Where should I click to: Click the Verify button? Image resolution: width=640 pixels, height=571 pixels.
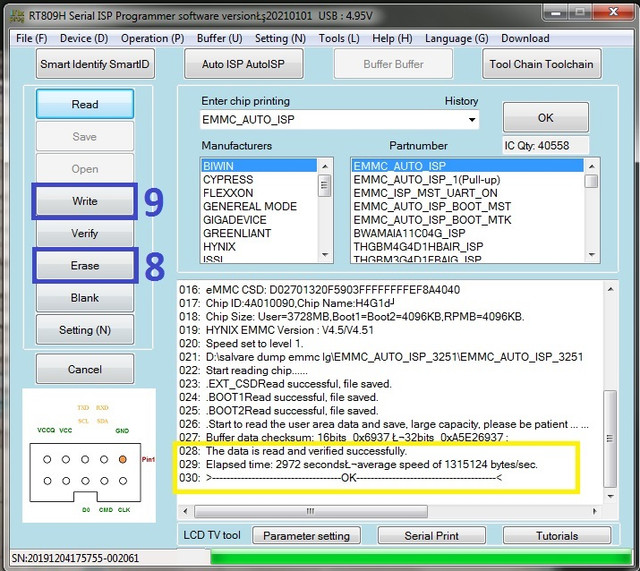85,233
